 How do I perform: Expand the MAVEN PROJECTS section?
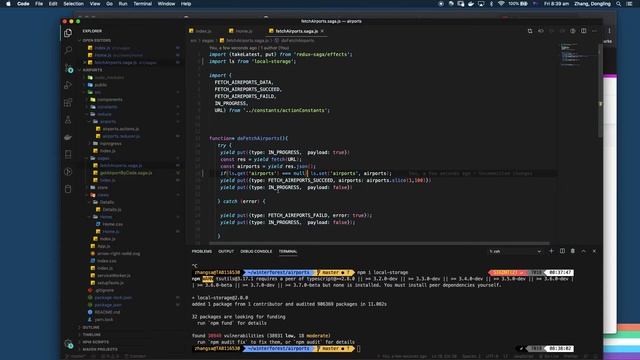[x=100, y=349]
